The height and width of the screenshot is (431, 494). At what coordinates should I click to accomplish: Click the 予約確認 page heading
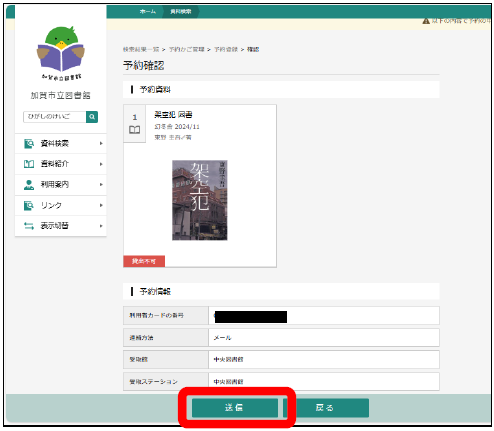coord(144,65)
